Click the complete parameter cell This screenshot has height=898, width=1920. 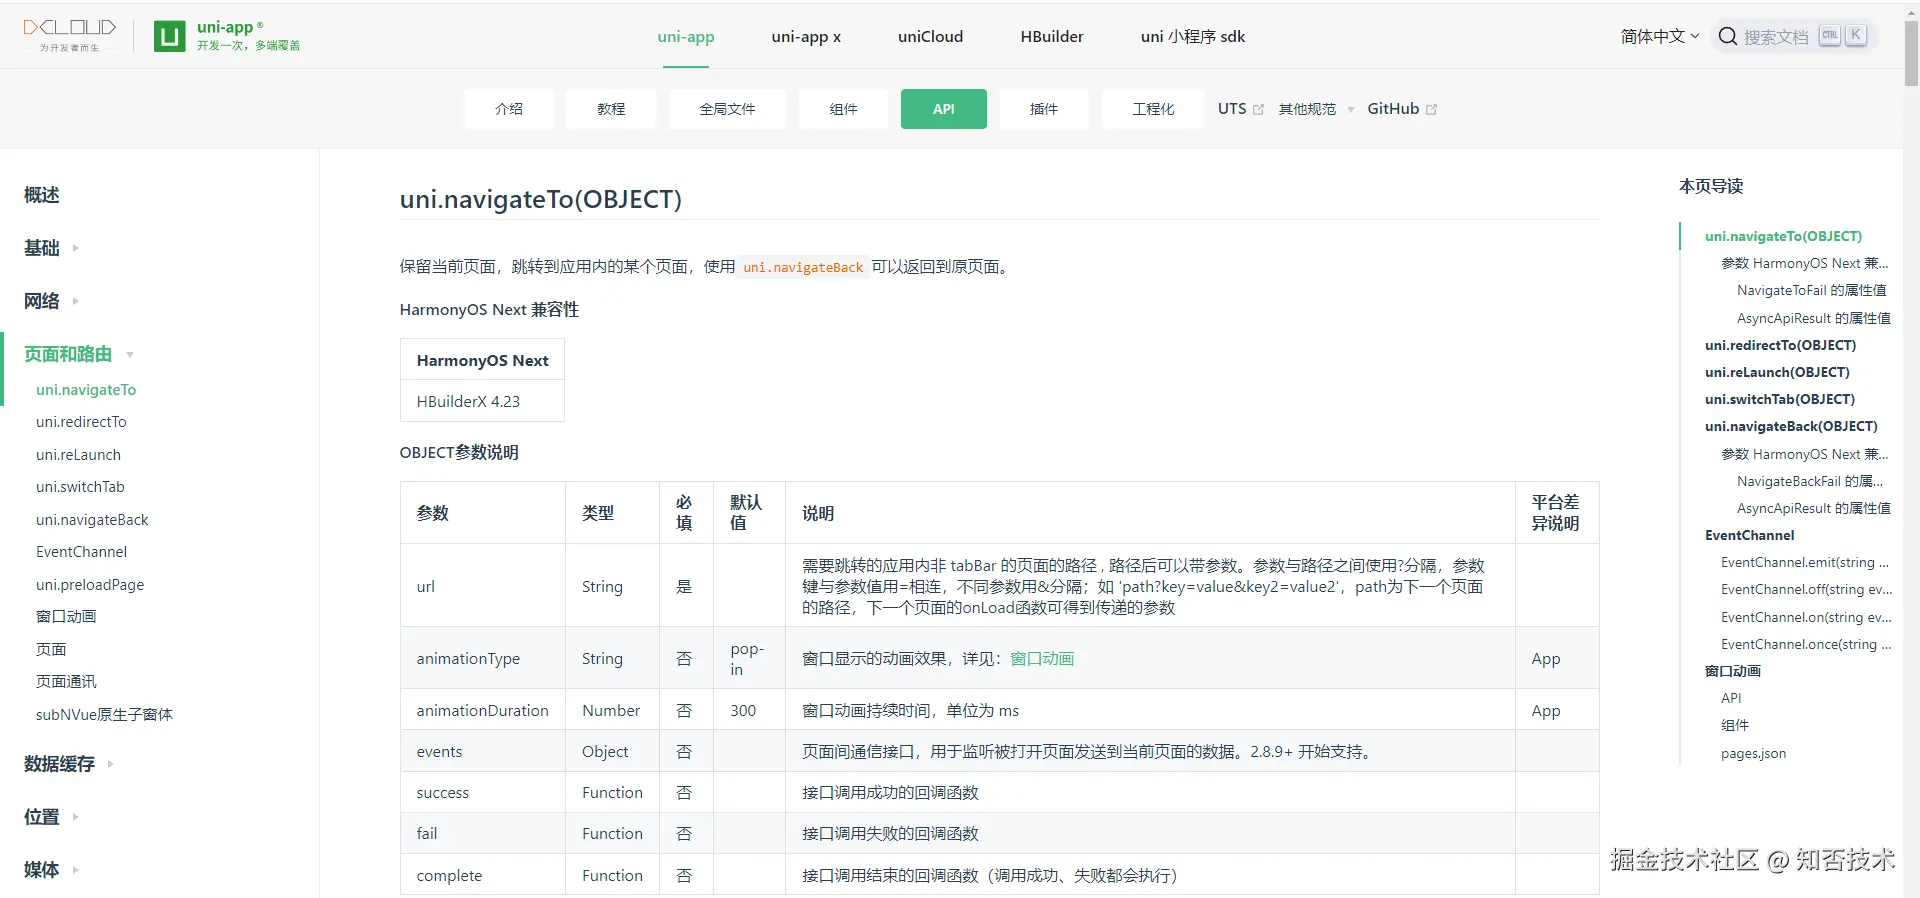pos(483,876)
